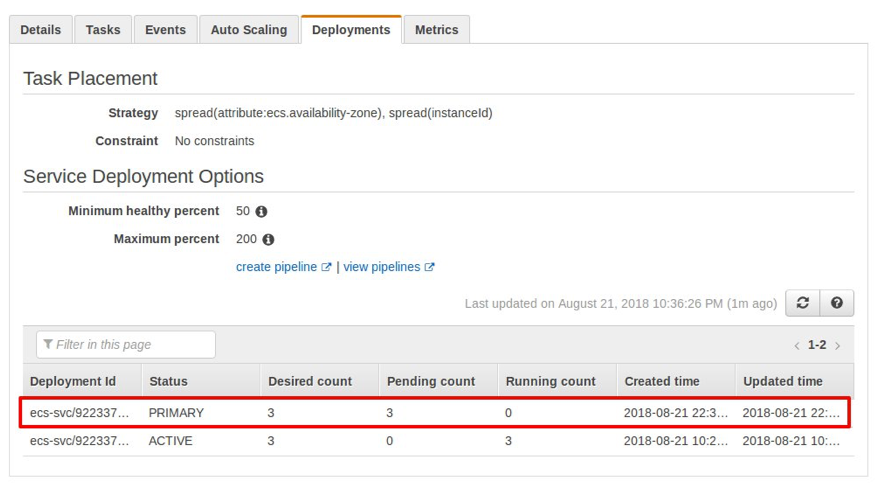Sort table by Status column
877x487 pixels.
[x=168, y=381]
